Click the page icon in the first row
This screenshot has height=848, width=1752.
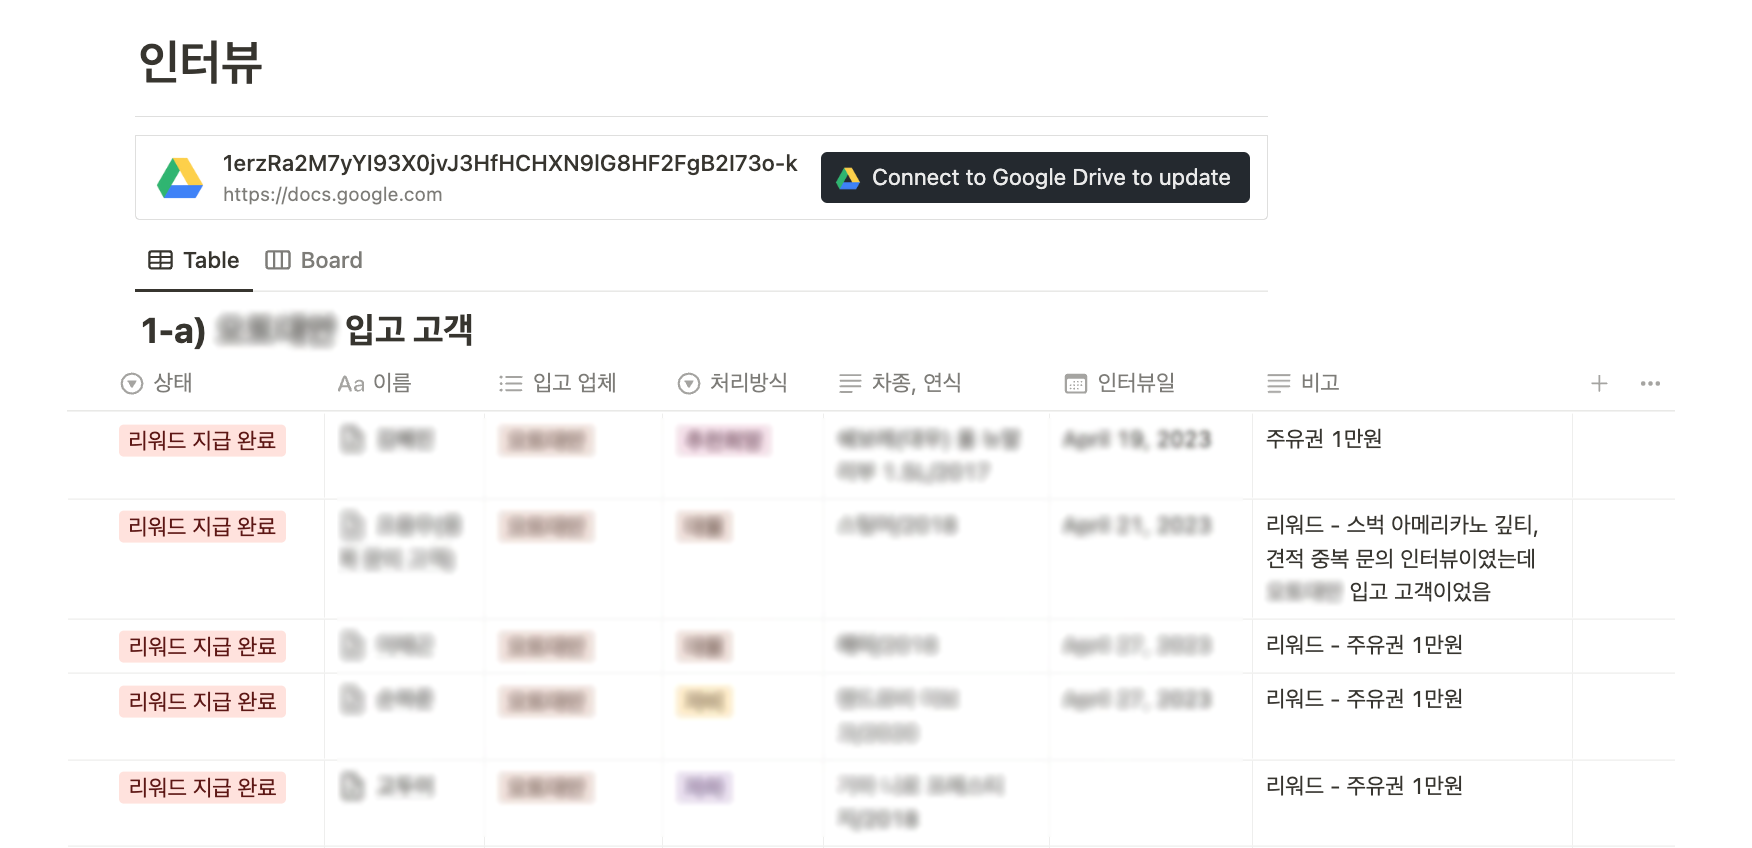pos(352,439)
